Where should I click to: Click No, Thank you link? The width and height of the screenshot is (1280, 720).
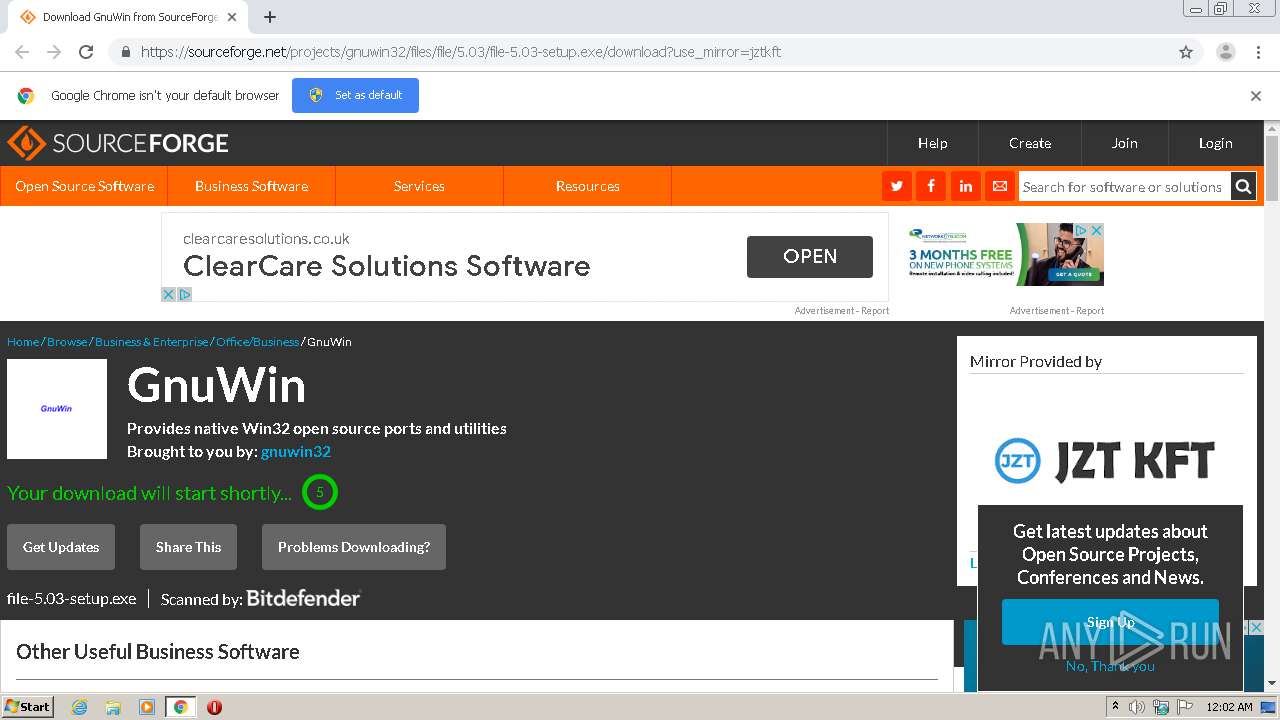coord(1110,666)
